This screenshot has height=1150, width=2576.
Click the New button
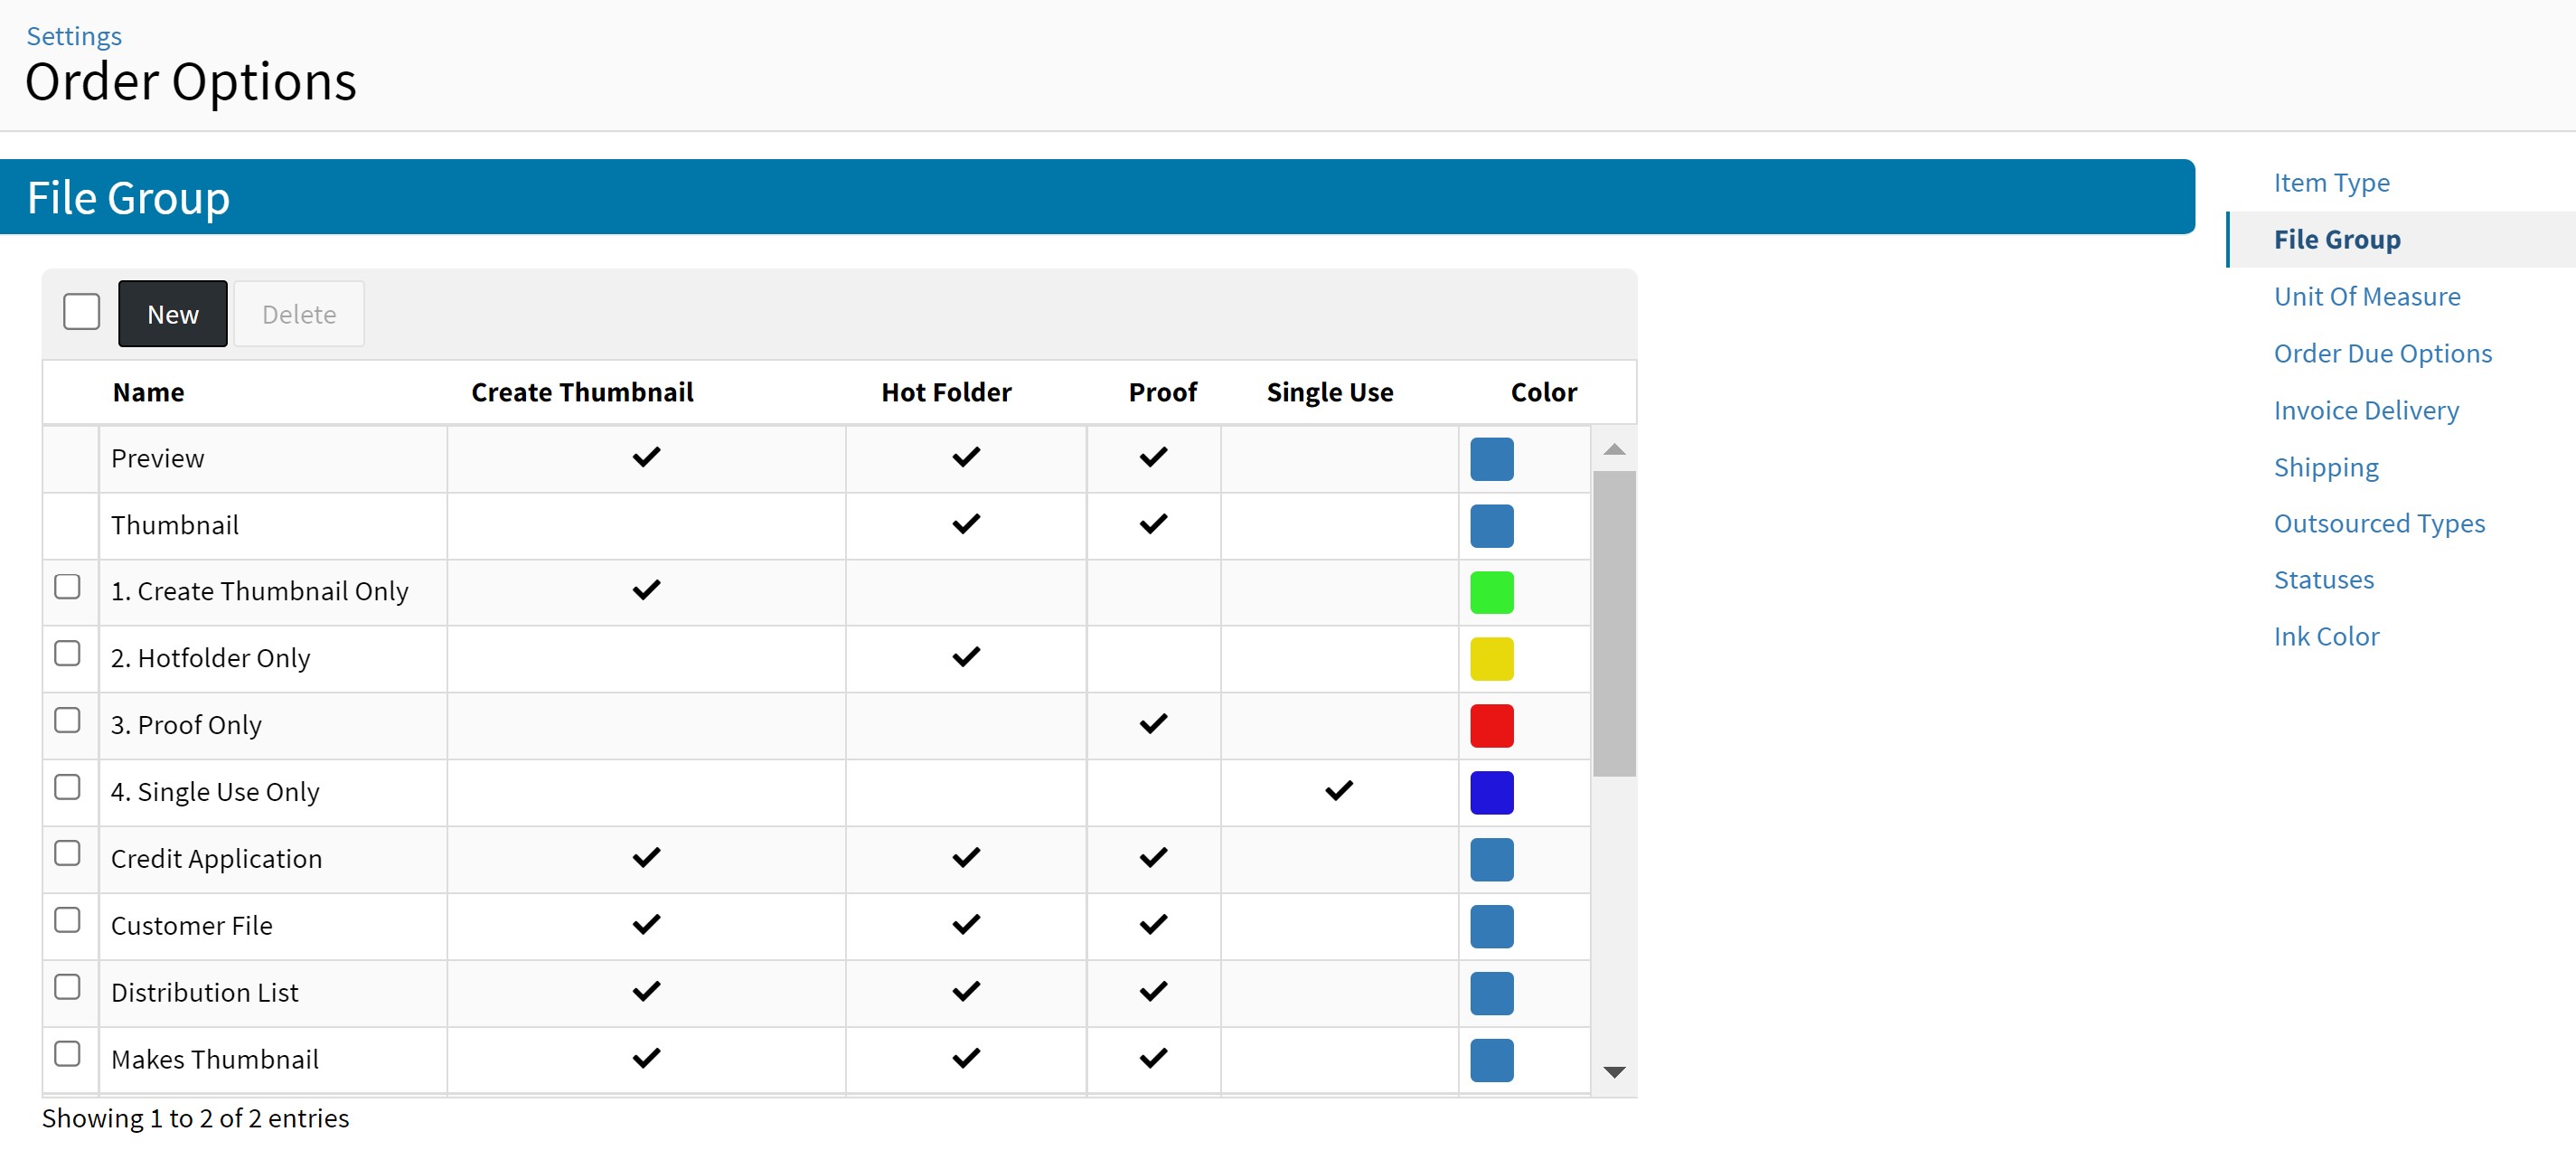(x=172, y=314)
